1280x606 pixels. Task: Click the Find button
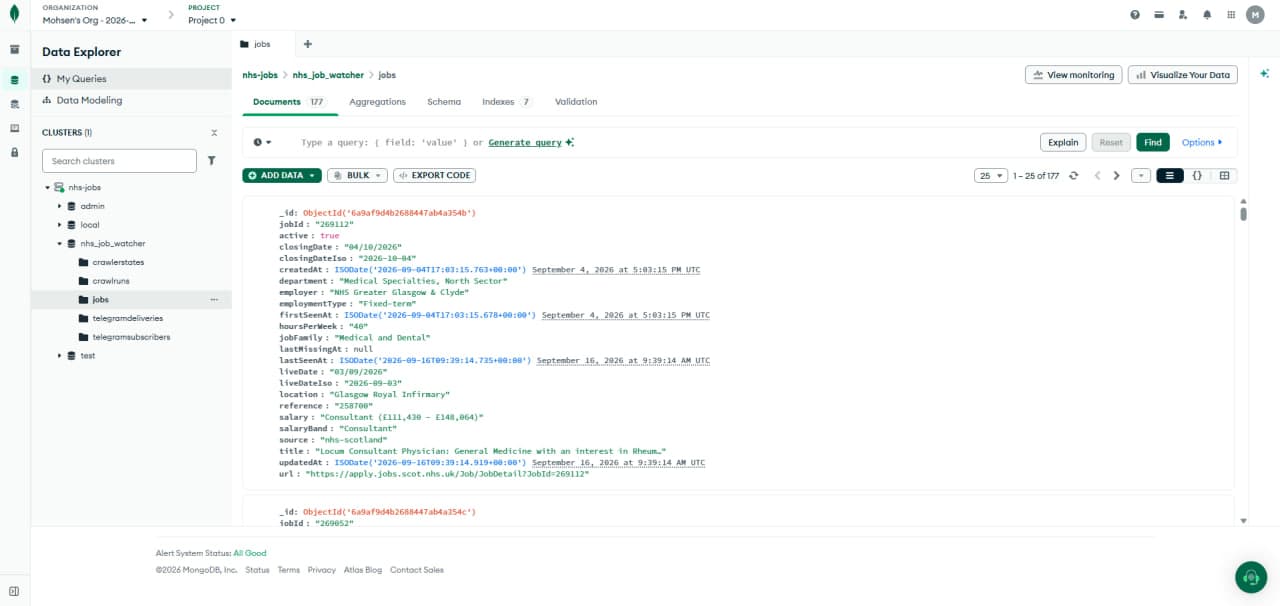point(1153,143)
